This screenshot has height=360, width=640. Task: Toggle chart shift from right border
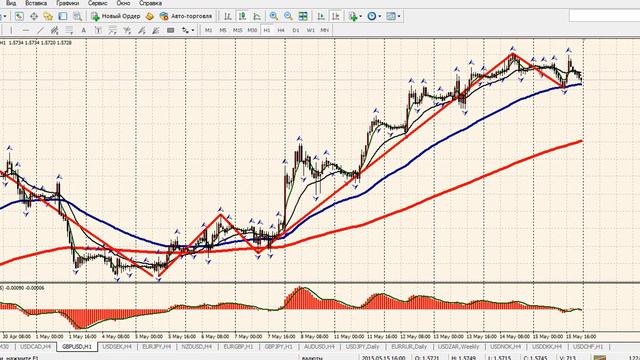[x=336, y=16]
